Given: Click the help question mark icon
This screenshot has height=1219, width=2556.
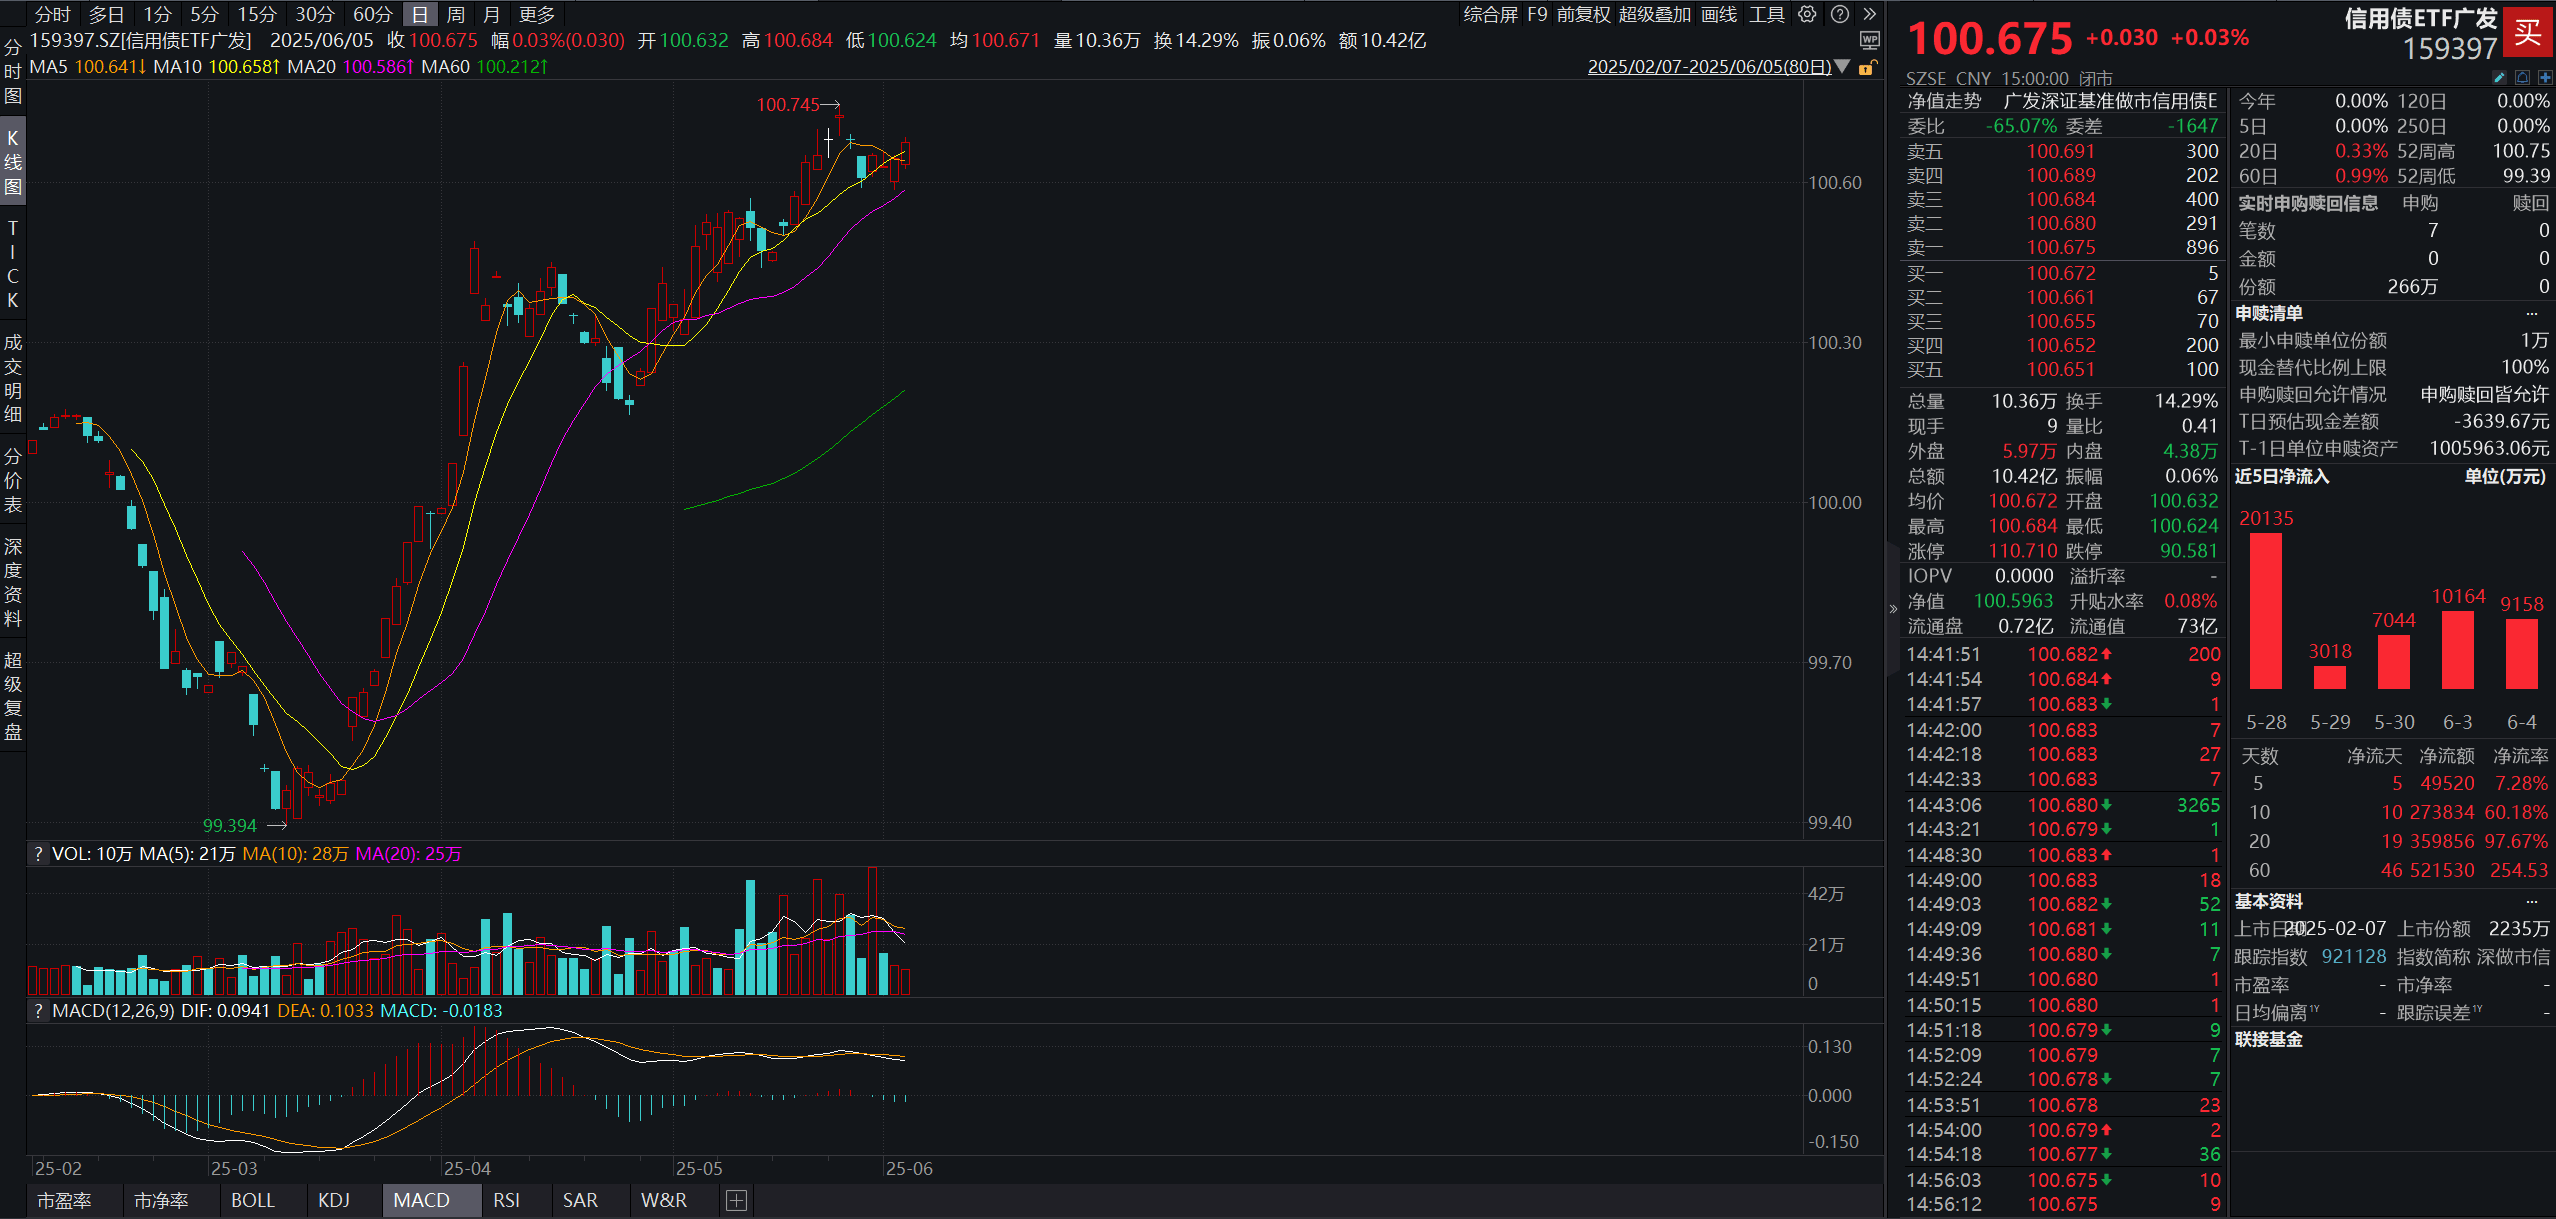Looking at the screenshot, I should (1839, 14).
